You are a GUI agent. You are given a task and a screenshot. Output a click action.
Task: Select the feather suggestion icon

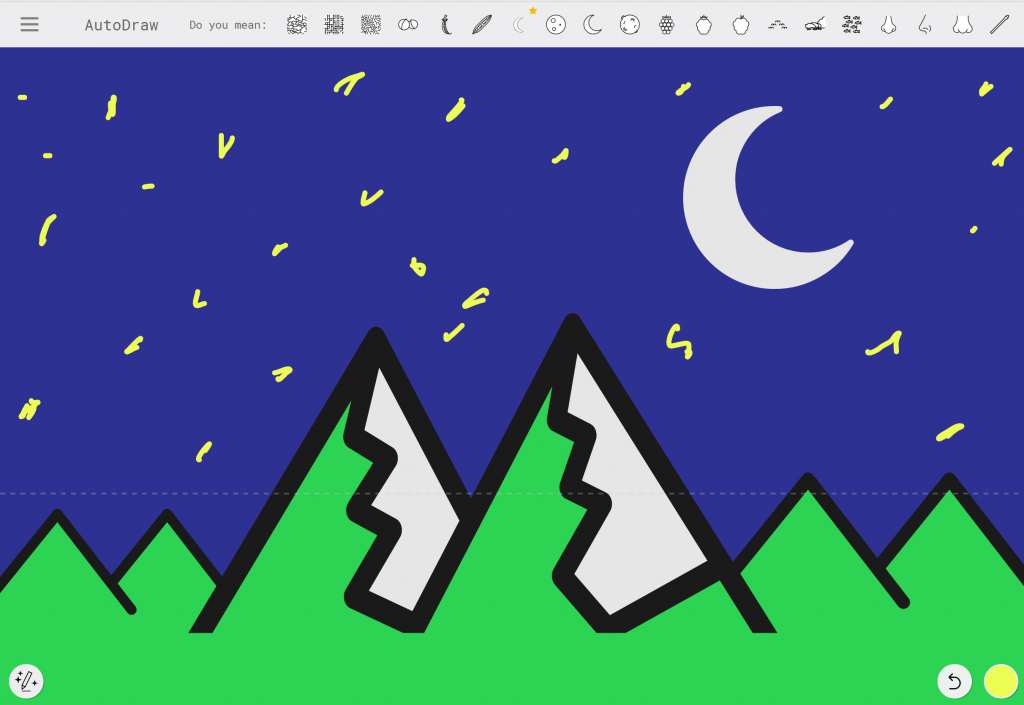tap(482, 25)
